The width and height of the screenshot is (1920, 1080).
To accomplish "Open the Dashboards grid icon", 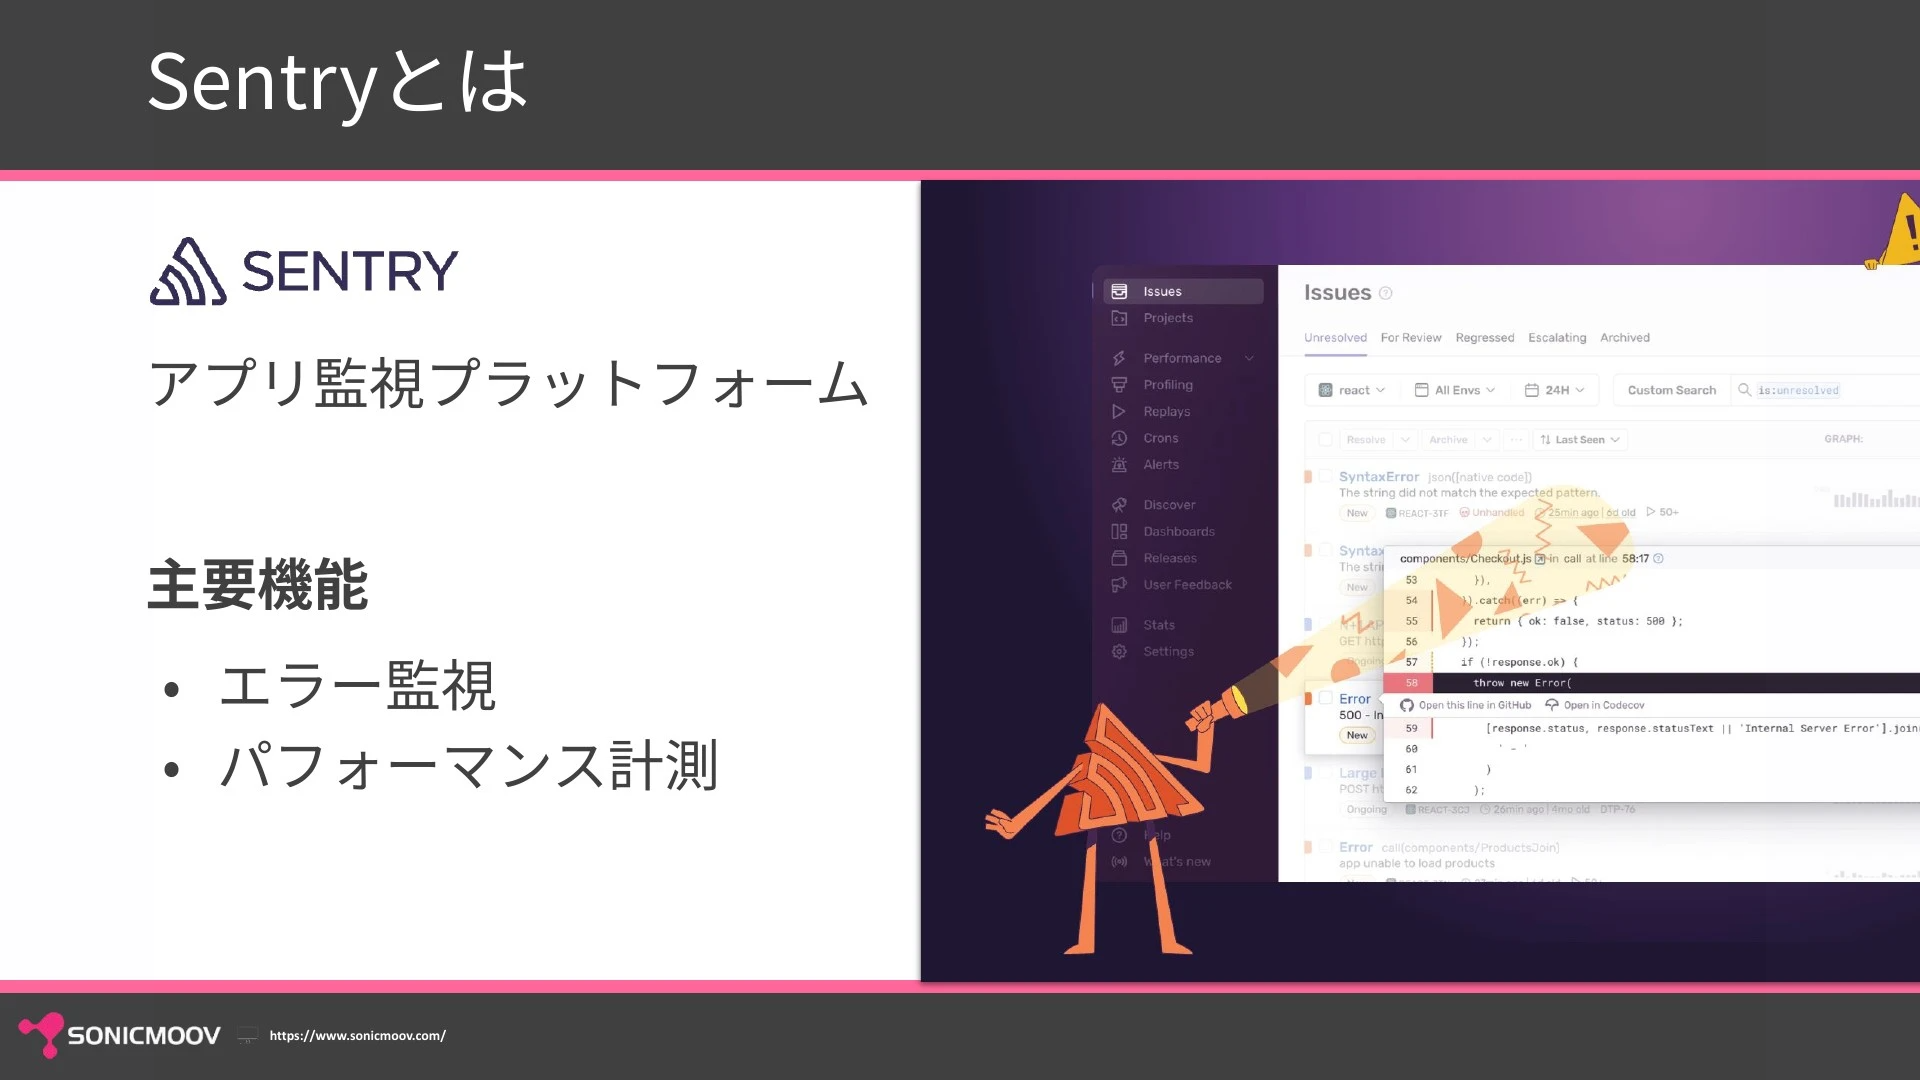I will [x=1119, y=532].
